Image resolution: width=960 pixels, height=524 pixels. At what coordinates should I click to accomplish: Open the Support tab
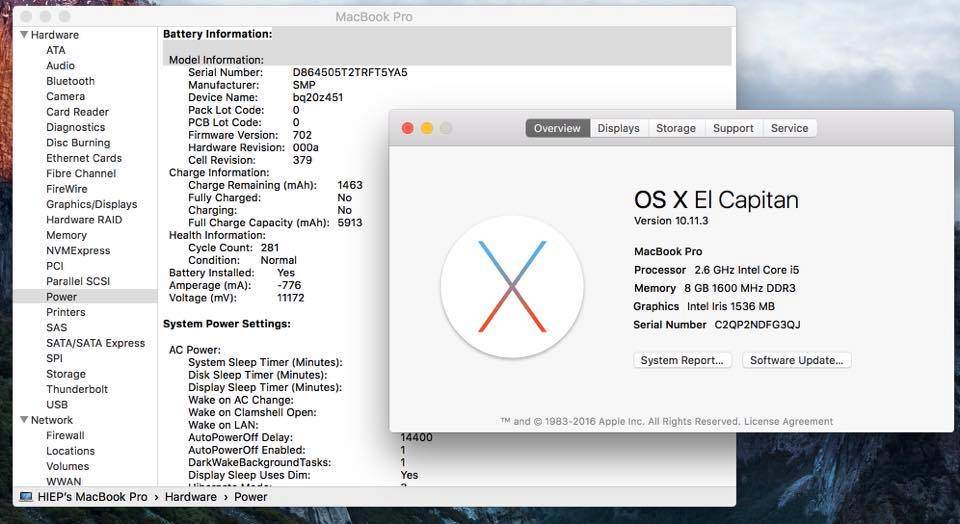click(733, 128)
